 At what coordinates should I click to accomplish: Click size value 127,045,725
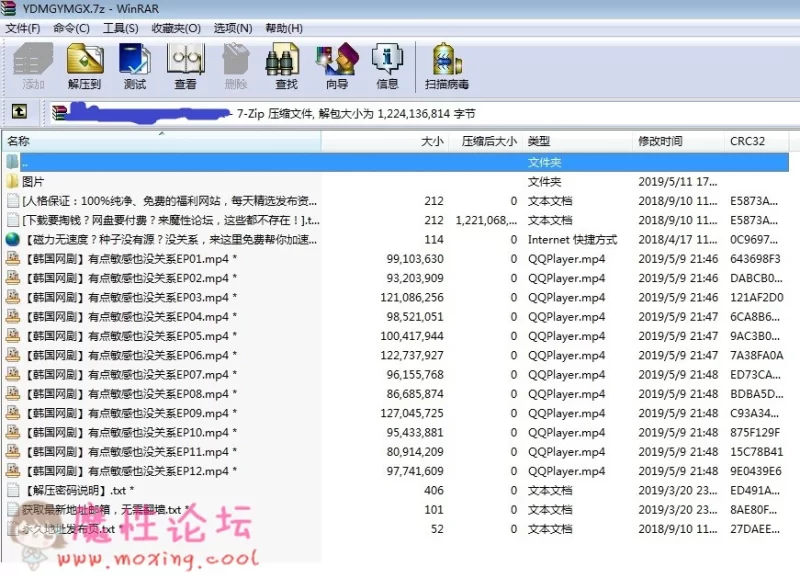[412, 413]
